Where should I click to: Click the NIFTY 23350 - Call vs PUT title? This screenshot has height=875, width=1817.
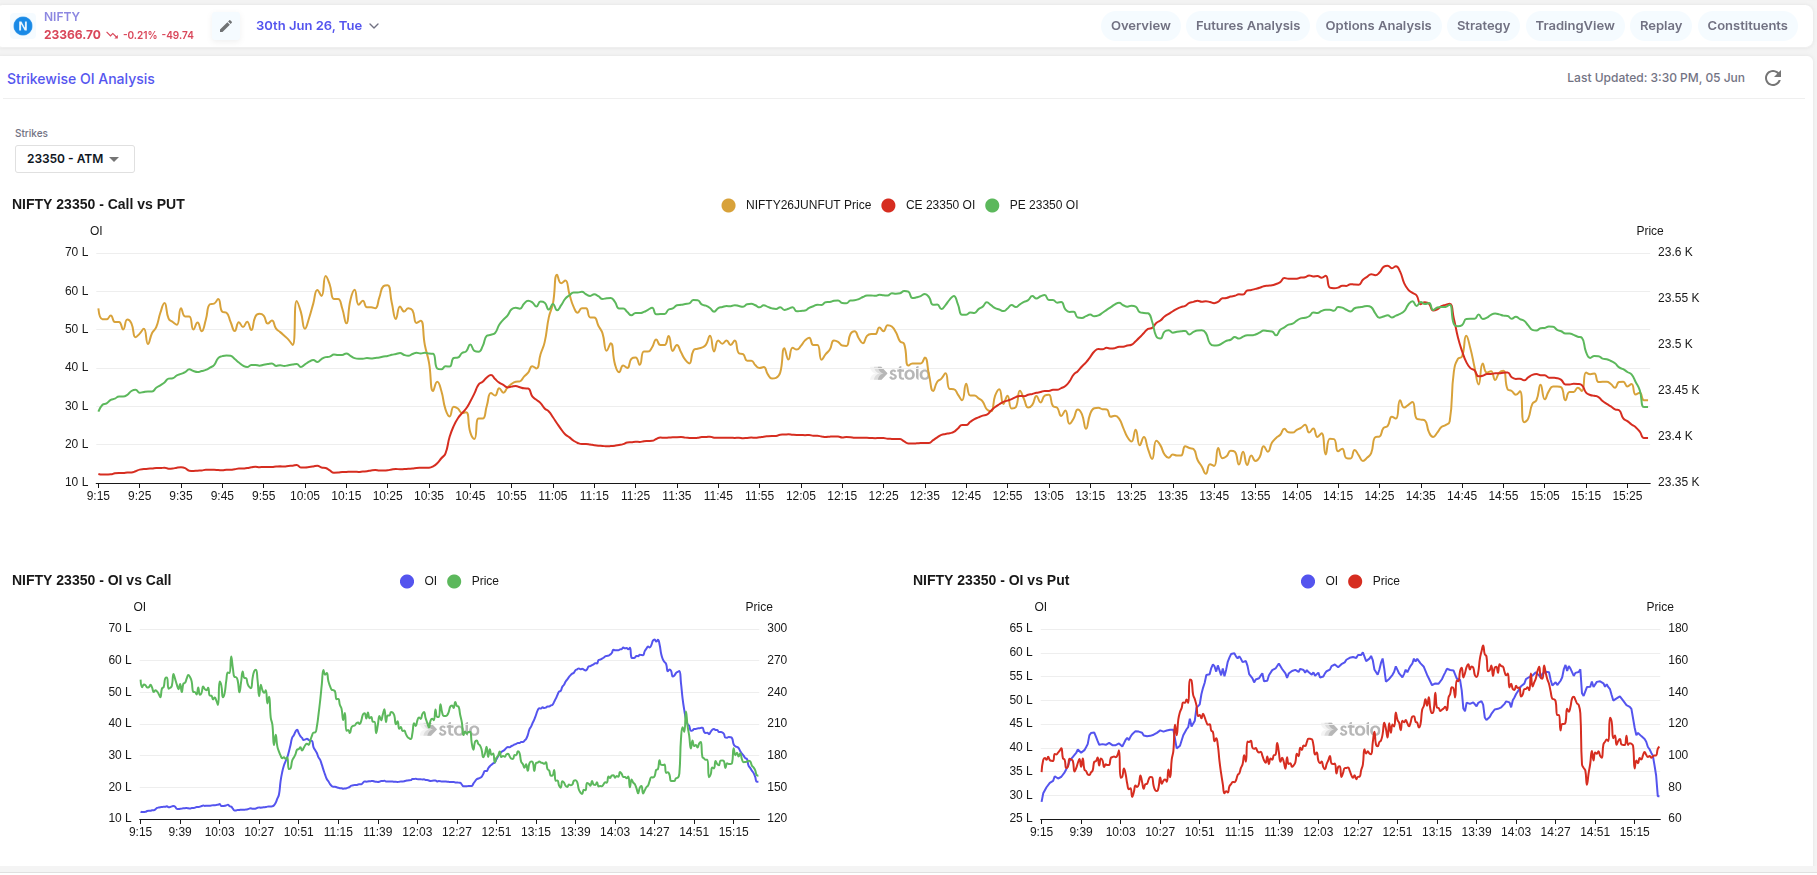[98, 204]
